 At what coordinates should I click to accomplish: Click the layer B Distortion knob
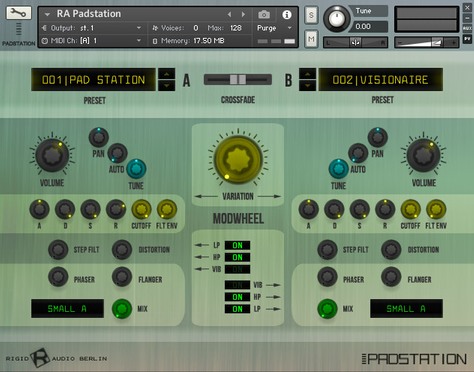(x=391, y=249)
